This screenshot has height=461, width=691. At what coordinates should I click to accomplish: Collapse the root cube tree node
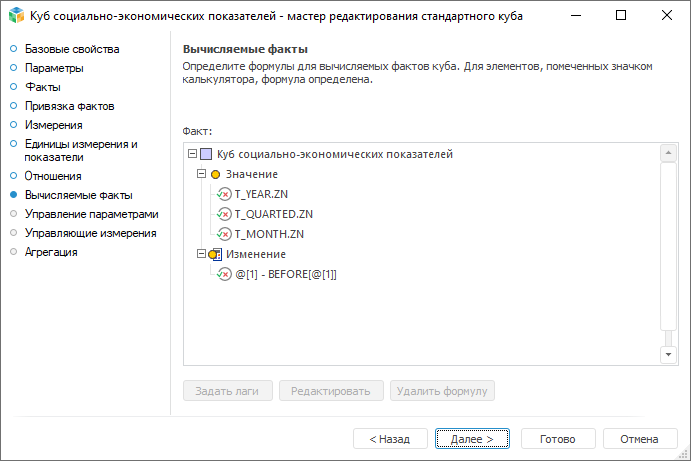coord(192,154)
